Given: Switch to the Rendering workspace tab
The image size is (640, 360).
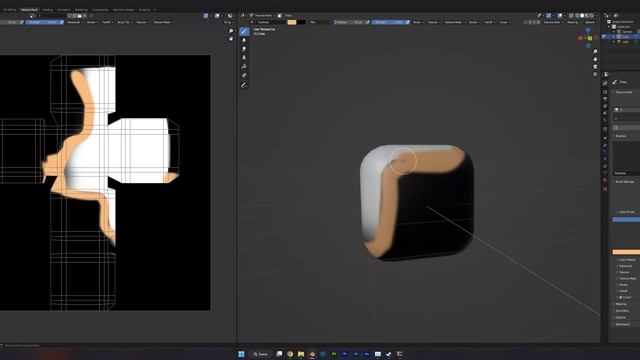Looking at the screenshot, I should click(x=81, y=9).
